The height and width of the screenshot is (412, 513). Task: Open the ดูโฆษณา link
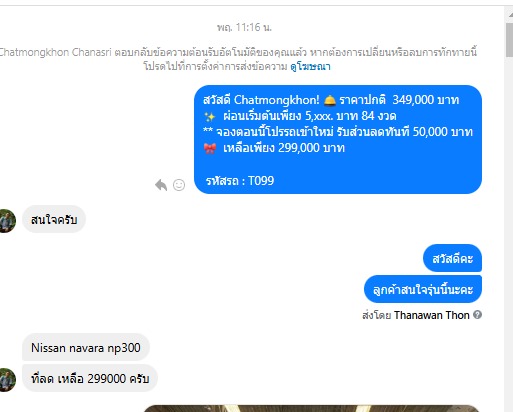(x=310, y=66)
